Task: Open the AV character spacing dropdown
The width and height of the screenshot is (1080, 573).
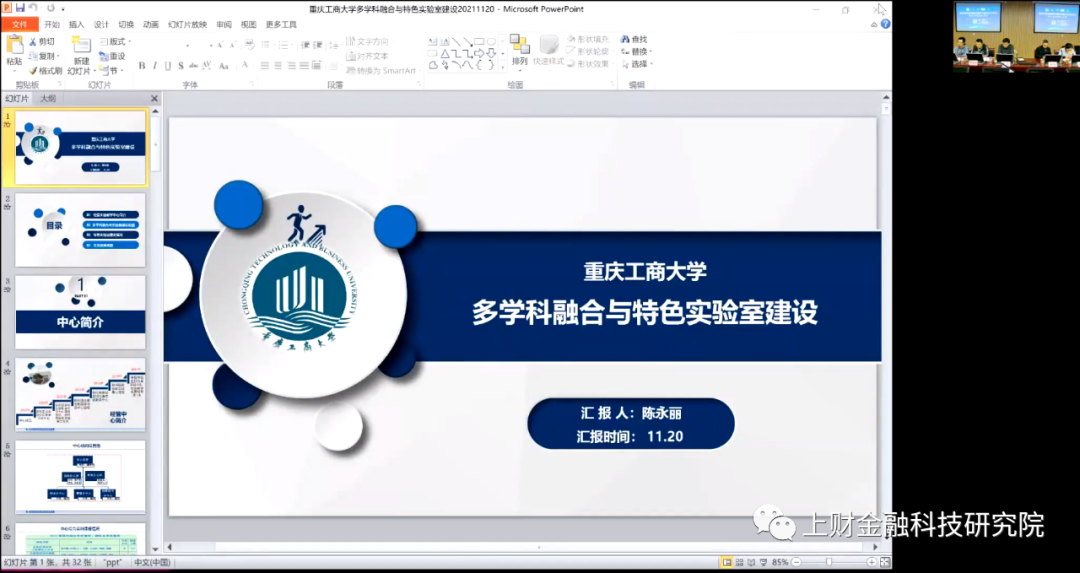Action: (x=207, y=66)
